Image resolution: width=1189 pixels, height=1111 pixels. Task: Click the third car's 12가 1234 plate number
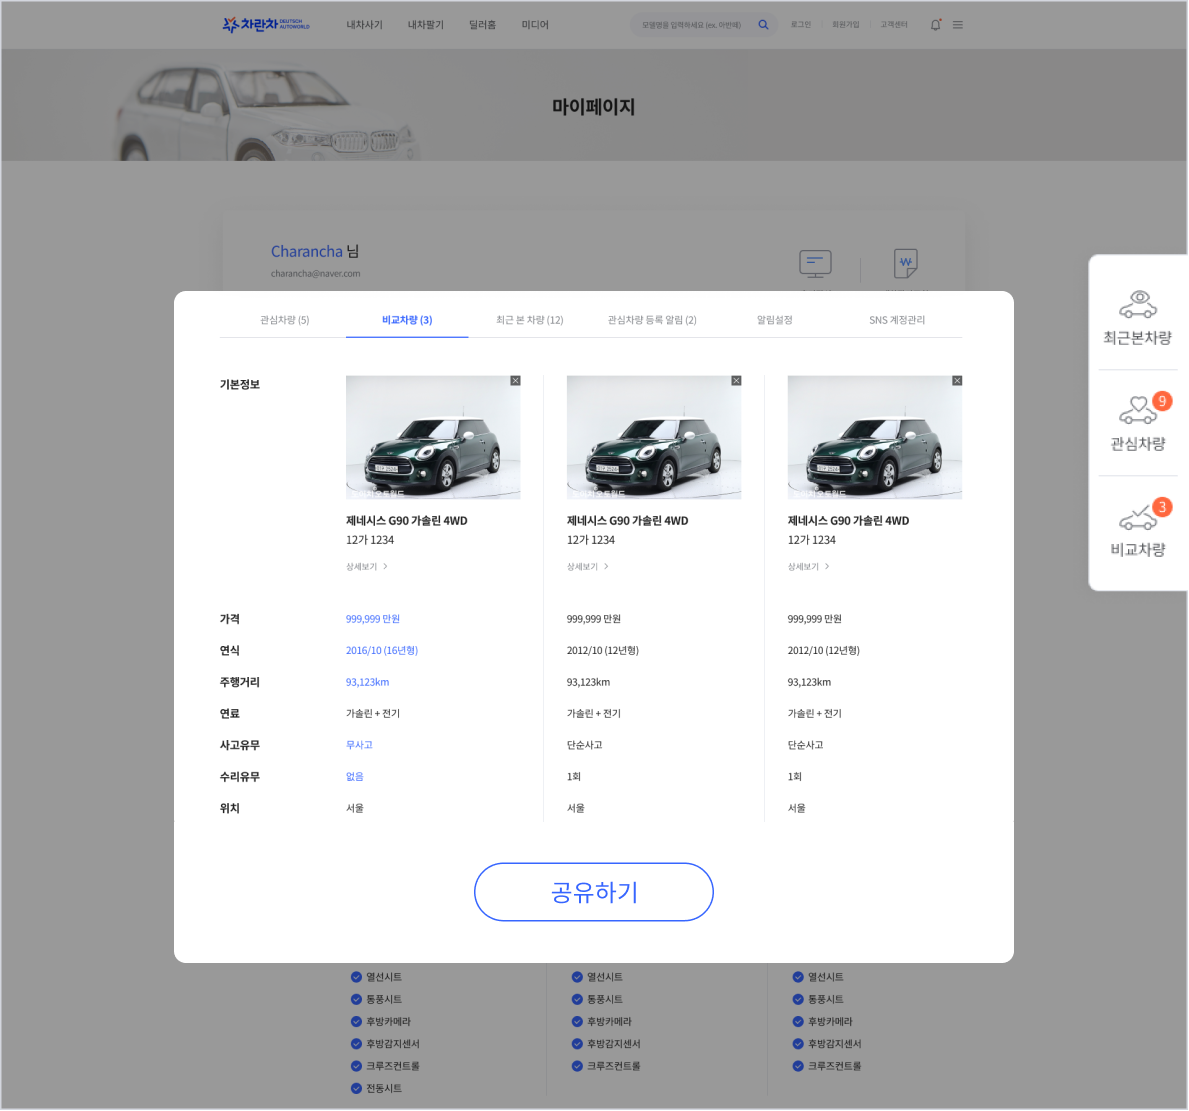[811, 540]
